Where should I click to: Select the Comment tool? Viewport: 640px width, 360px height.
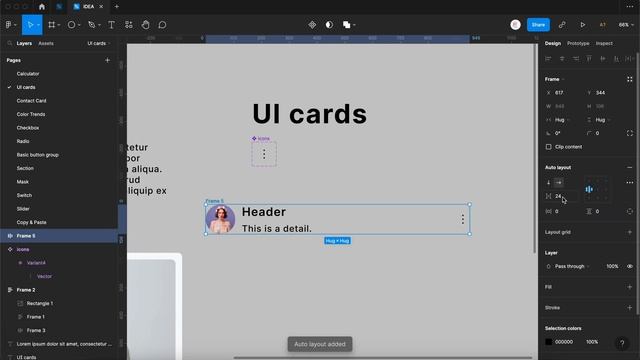[162, 25]
